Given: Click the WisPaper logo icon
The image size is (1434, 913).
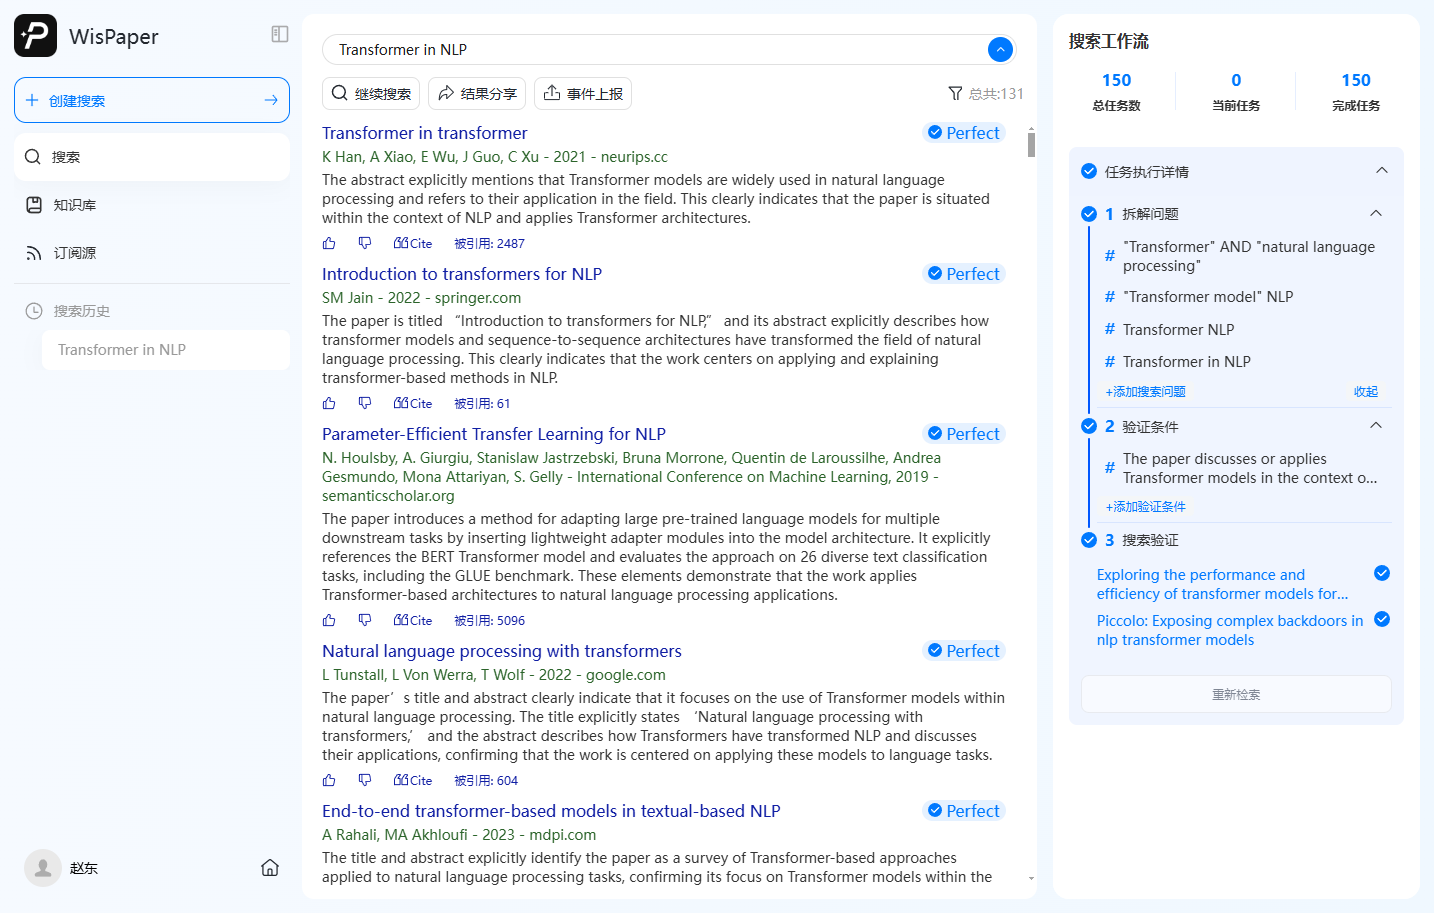Looking at the screenshot, I should (35, 36).
